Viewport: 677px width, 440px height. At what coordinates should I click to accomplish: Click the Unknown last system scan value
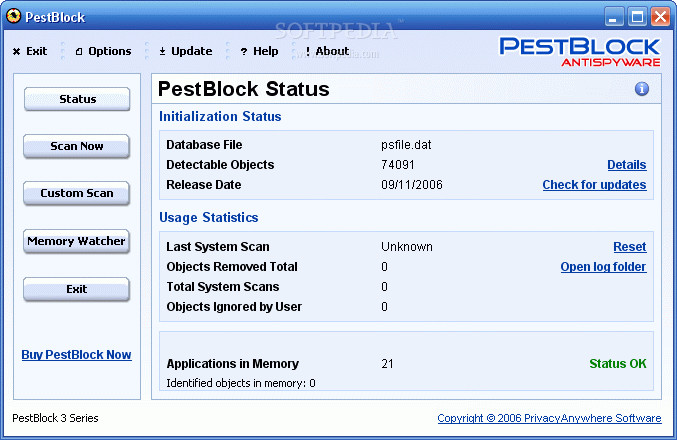pos(407,247)
